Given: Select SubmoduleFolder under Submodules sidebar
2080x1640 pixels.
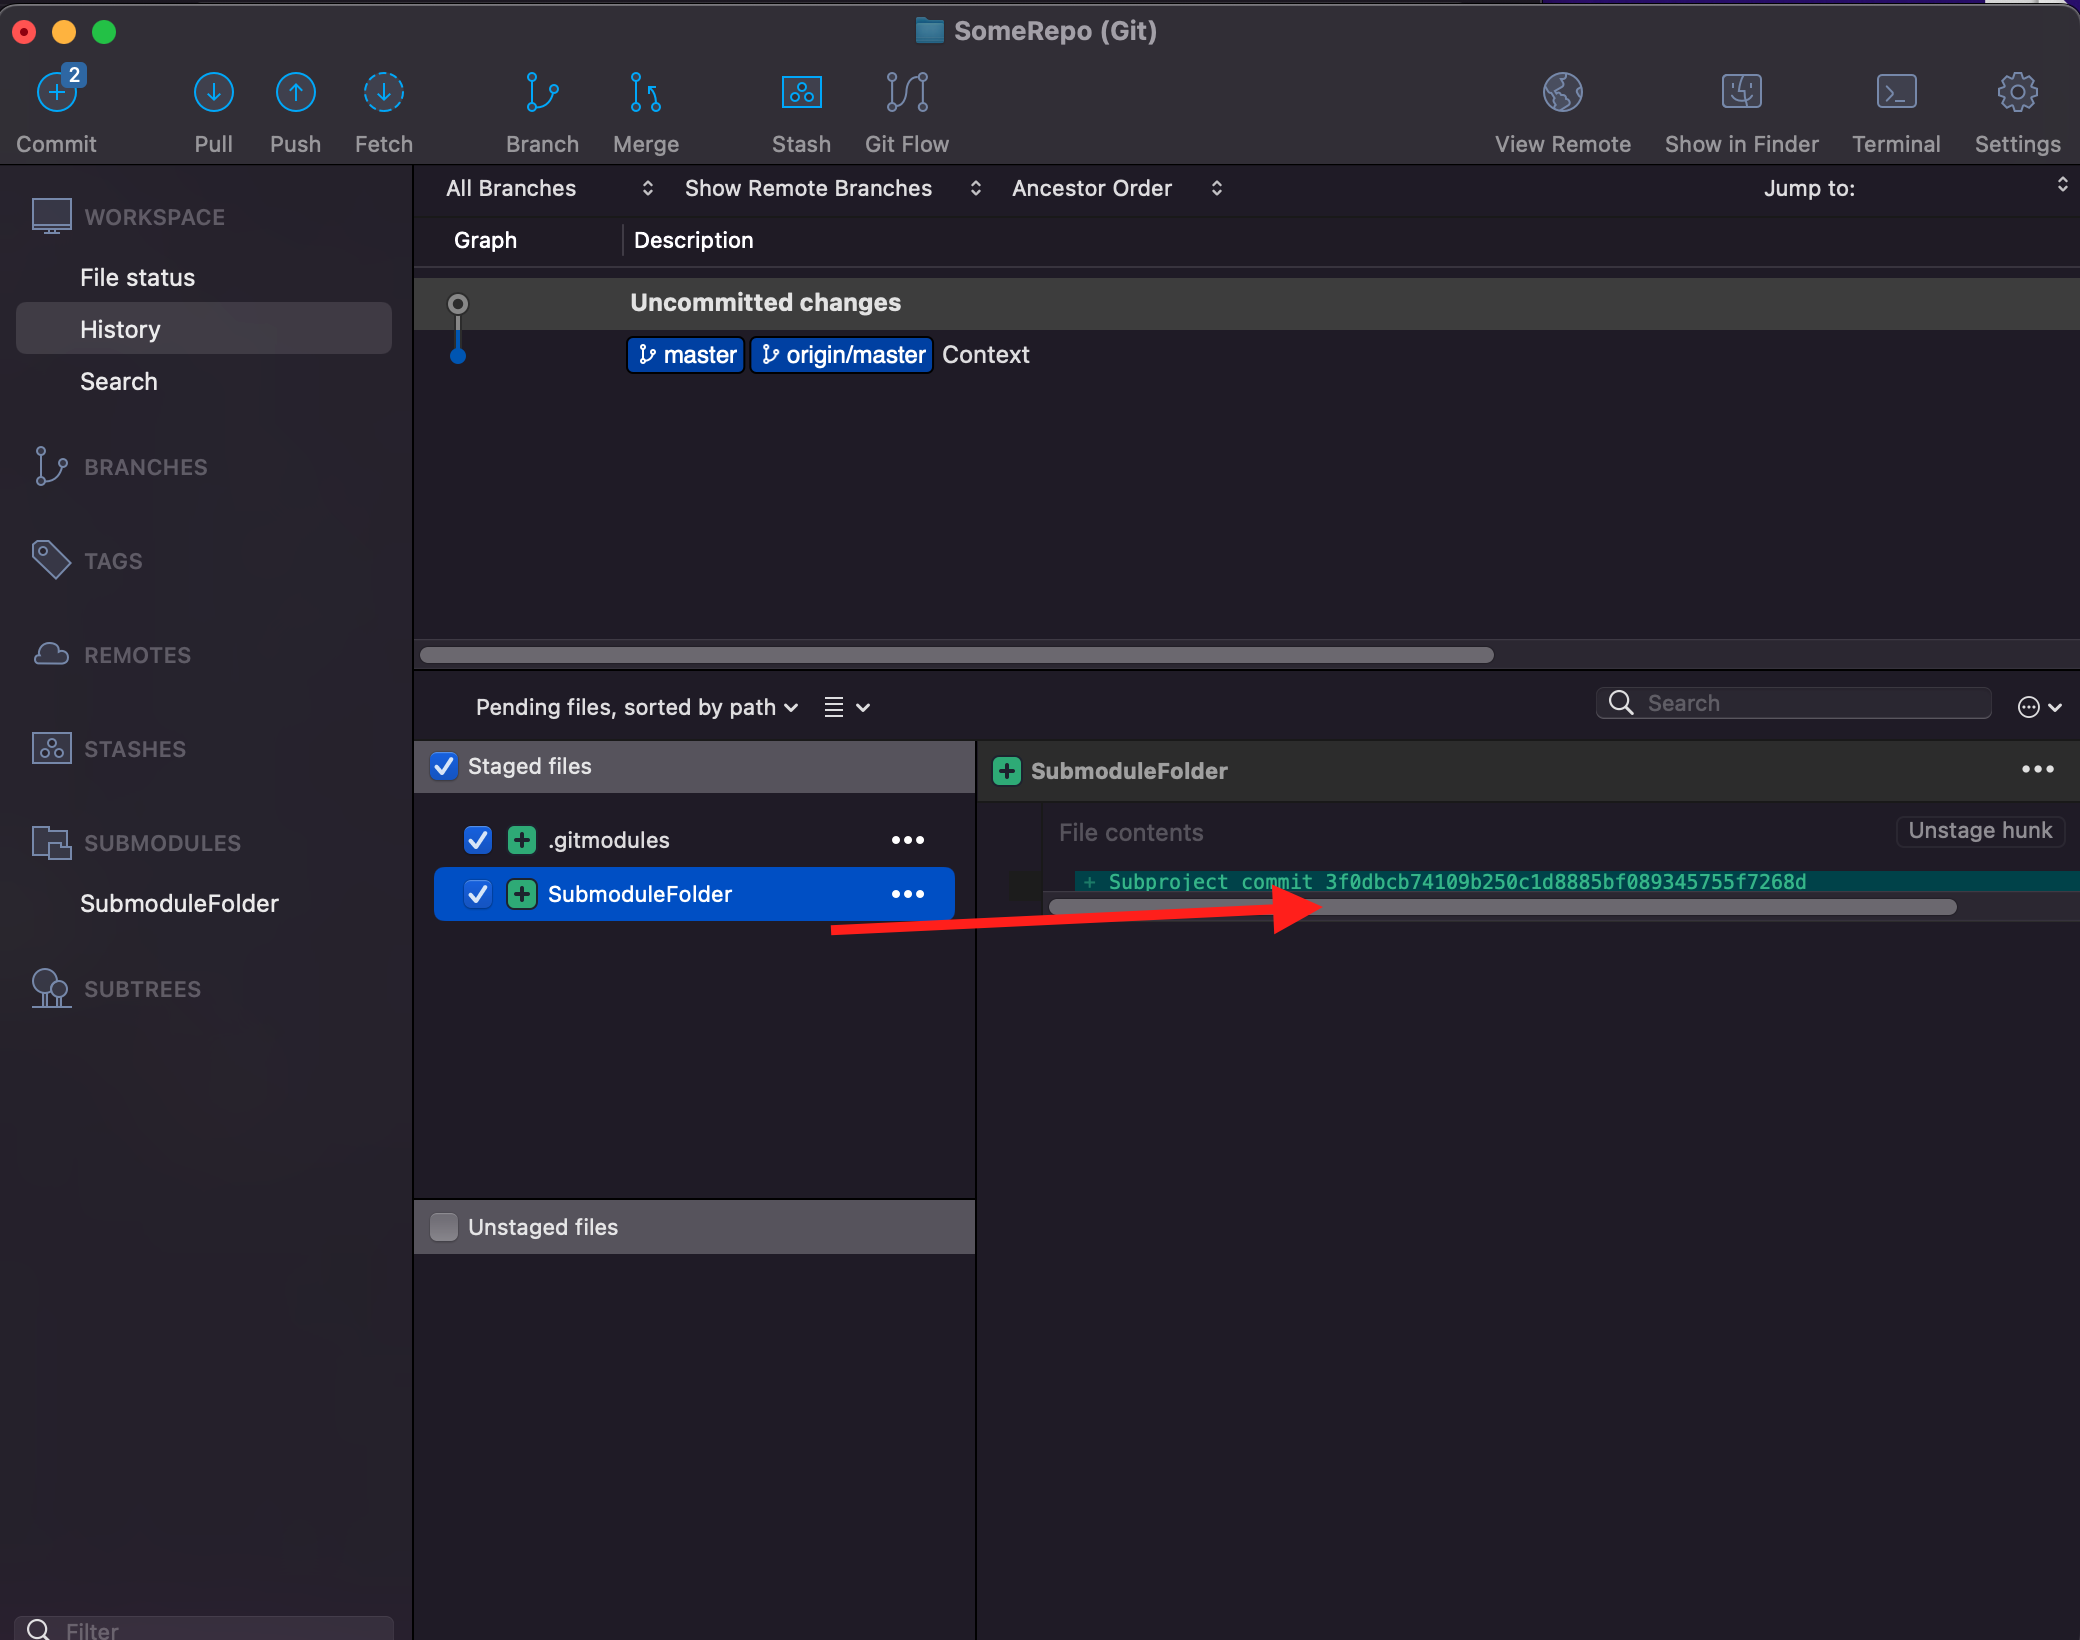Looking at the screenshot, I should point(179,903).
